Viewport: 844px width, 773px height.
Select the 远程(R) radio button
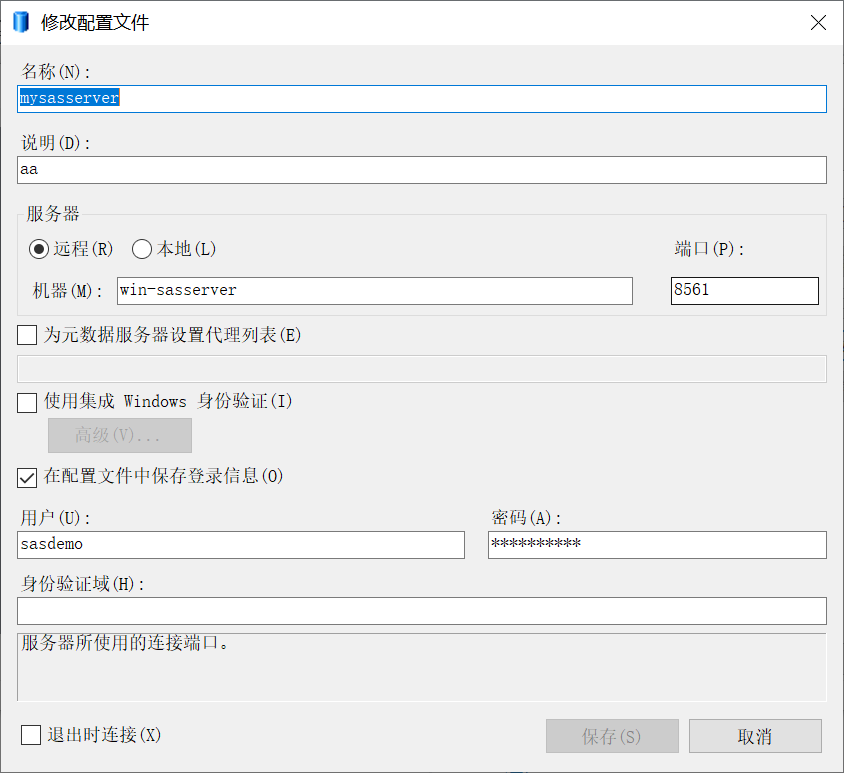point(39,249)
